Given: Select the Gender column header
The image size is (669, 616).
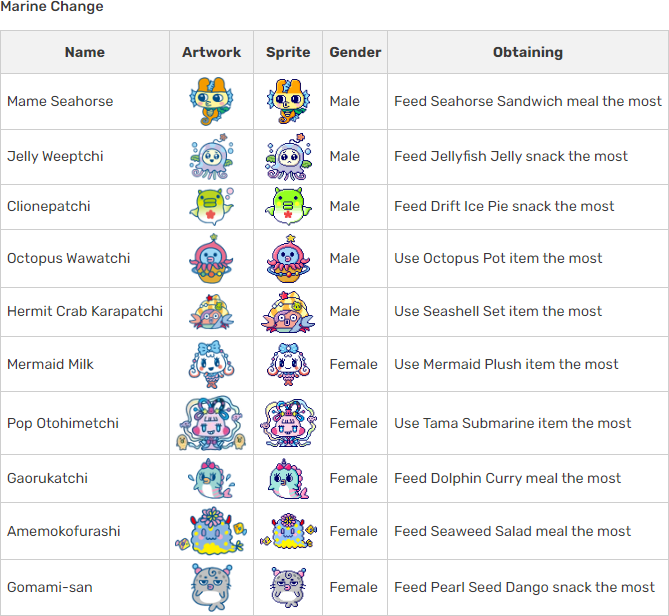Looking at the screenshot, I should [355, 52].
